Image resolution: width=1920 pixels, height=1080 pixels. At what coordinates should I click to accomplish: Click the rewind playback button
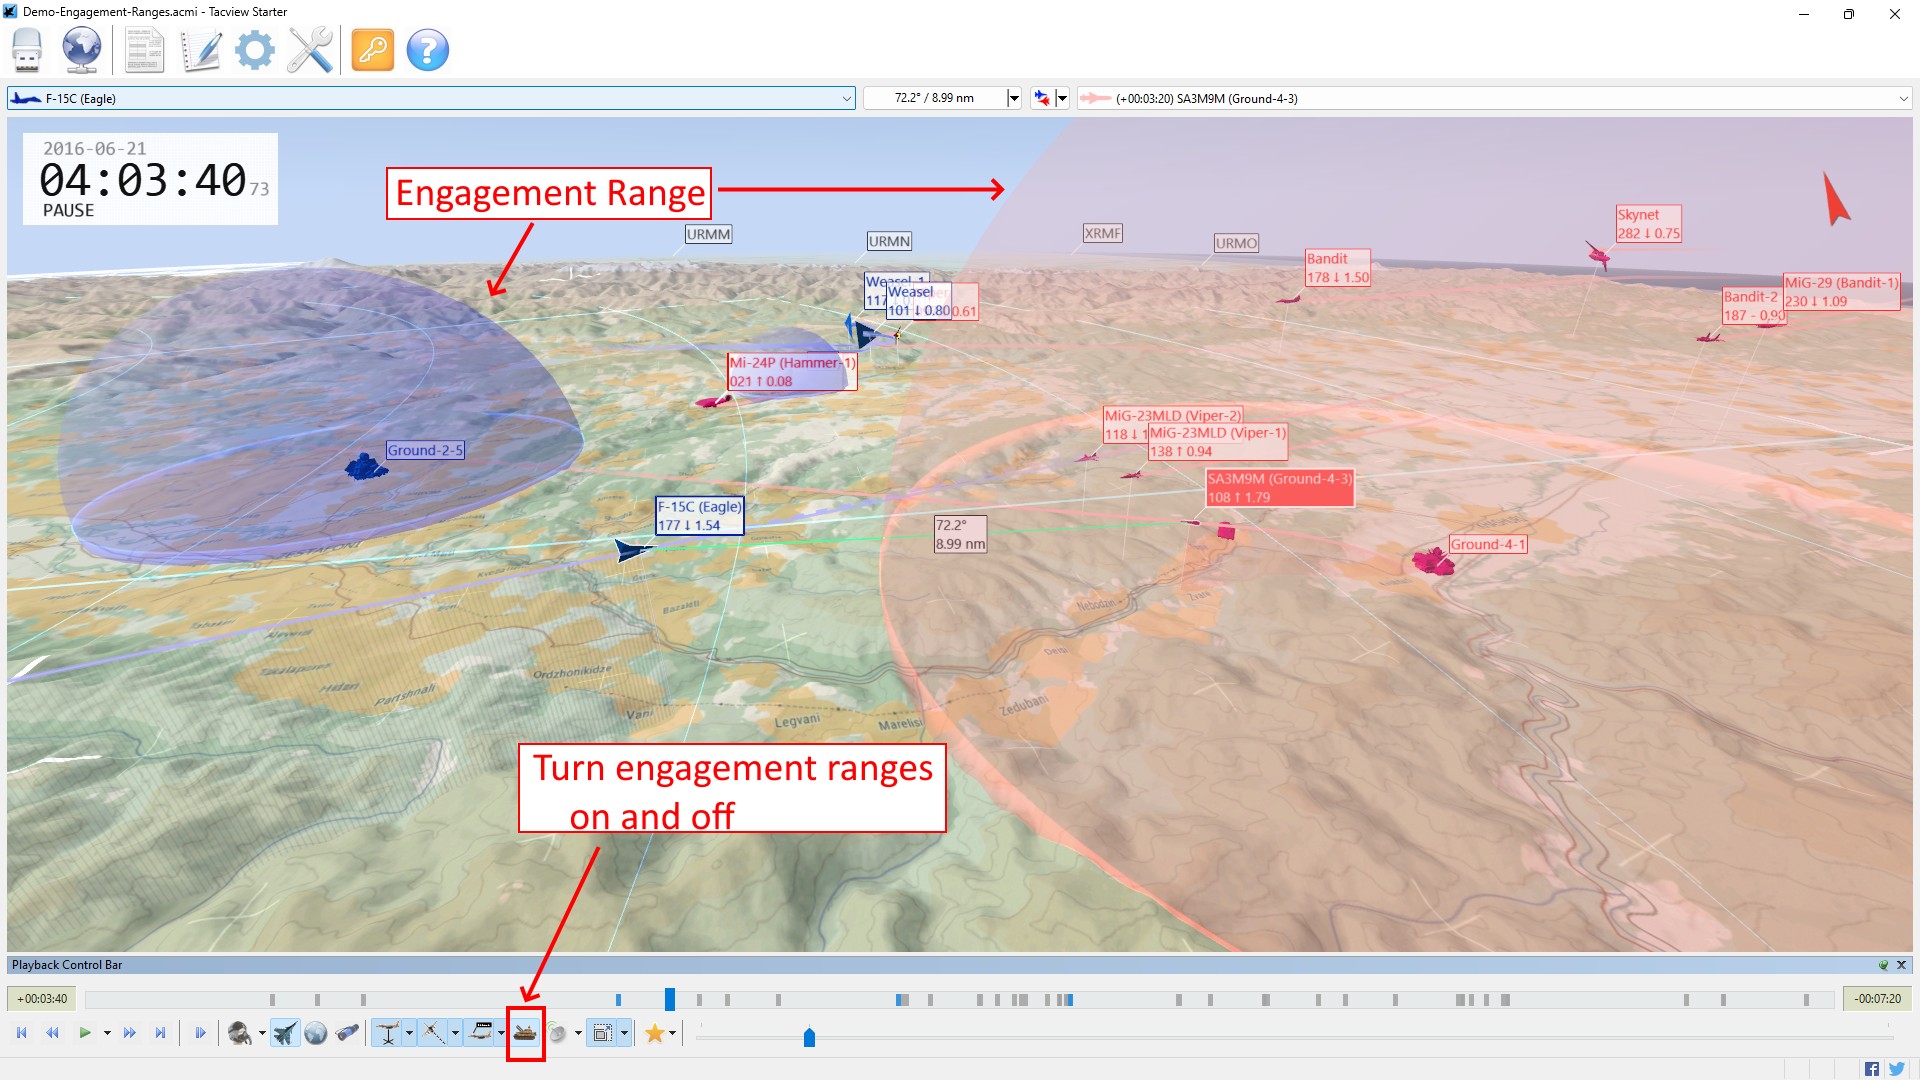(x=53, y=1033)
